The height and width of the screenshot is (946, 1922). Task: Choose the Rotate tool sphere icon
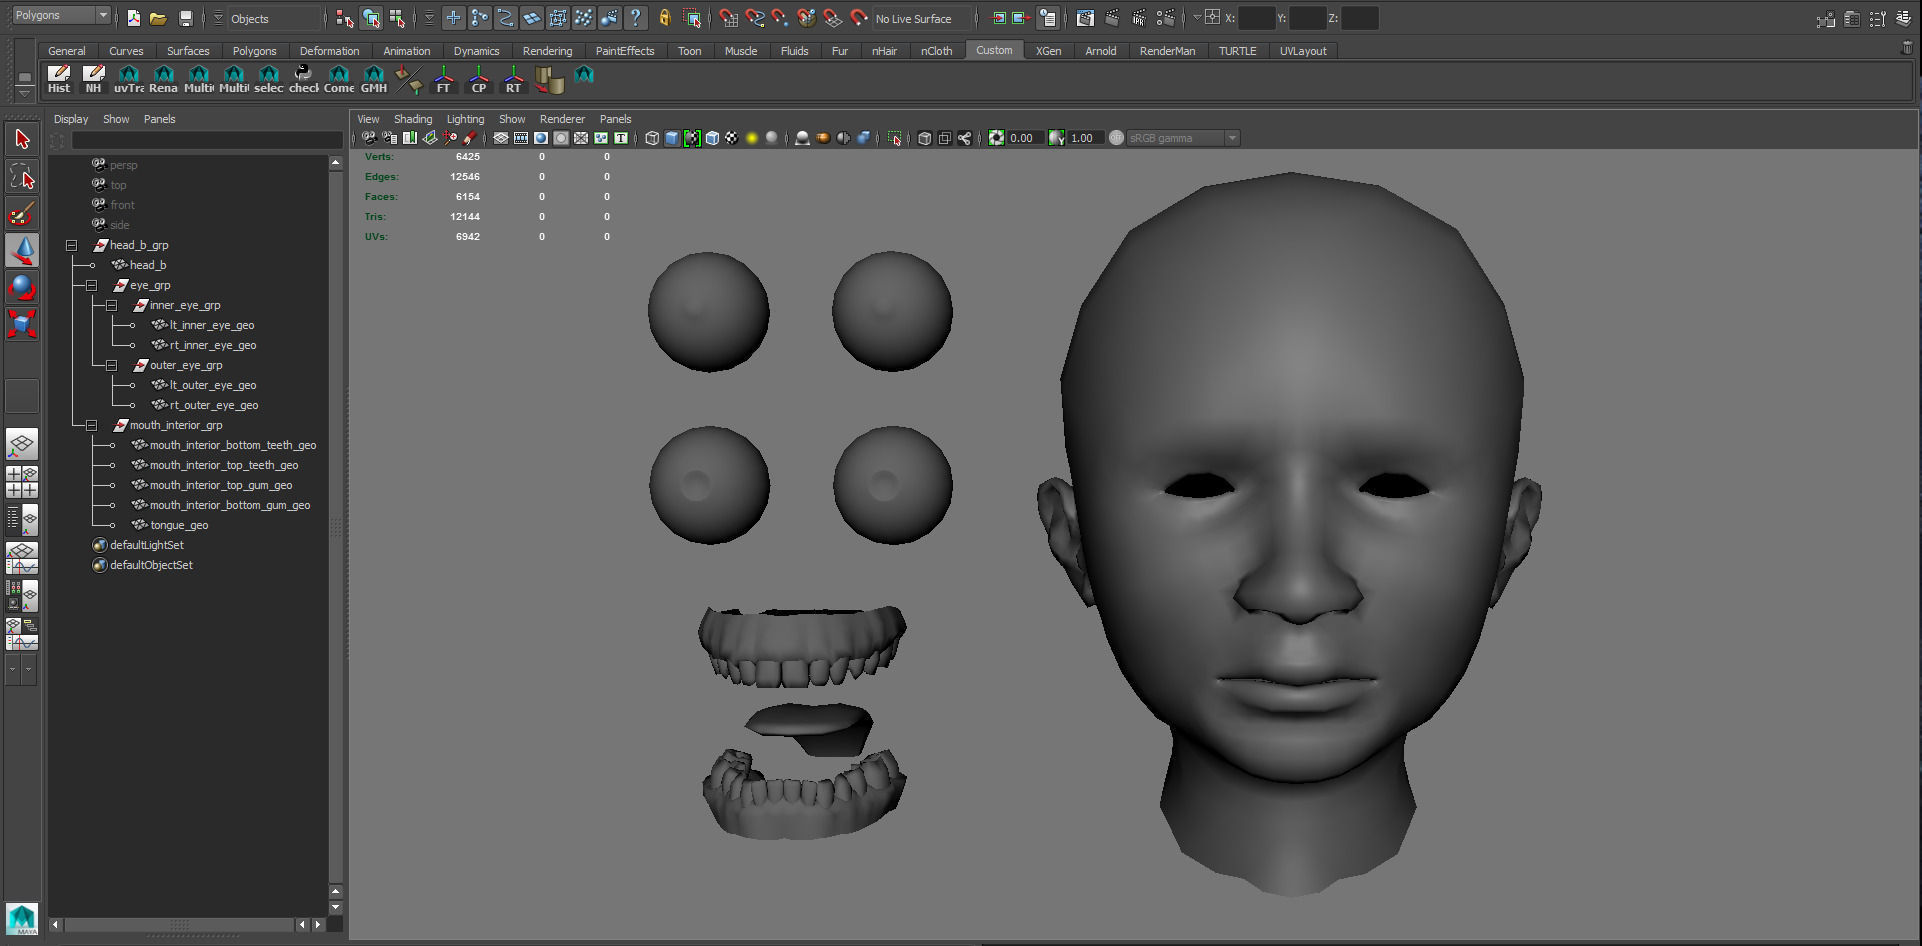coord(22,287)
